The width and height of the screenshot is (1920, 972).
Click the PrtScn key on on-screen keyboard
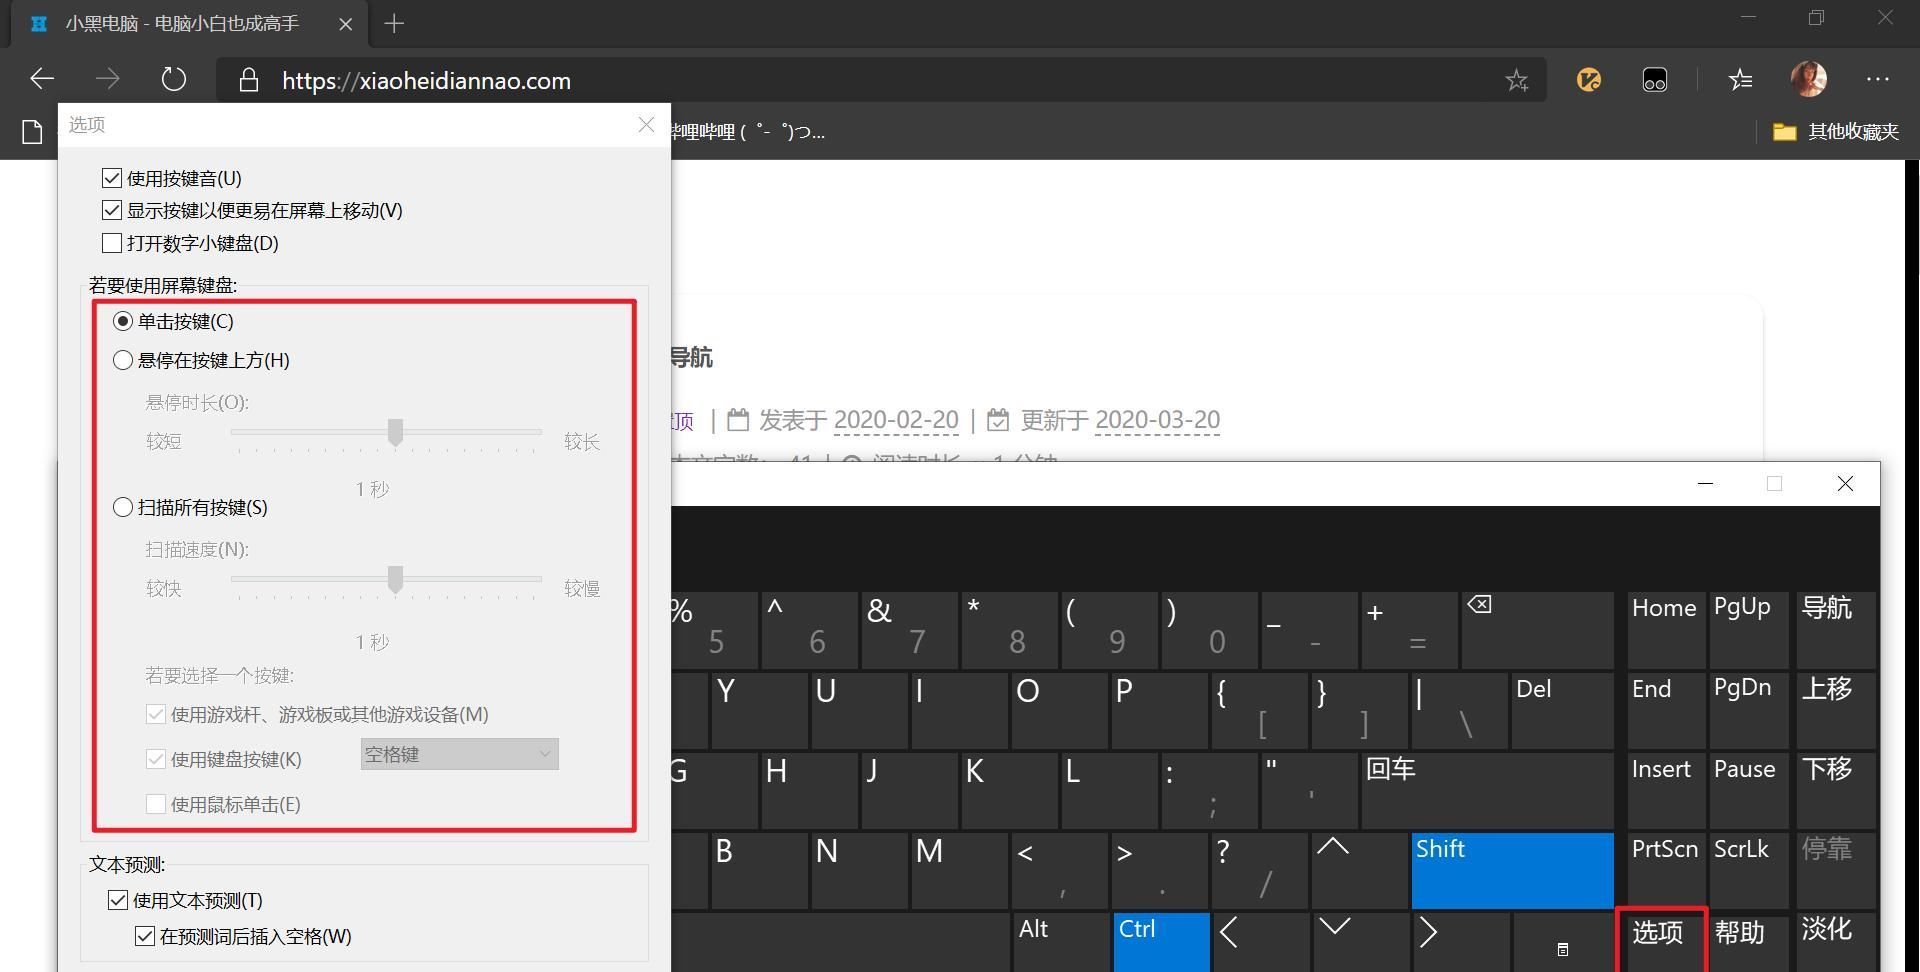(1666, 870)
